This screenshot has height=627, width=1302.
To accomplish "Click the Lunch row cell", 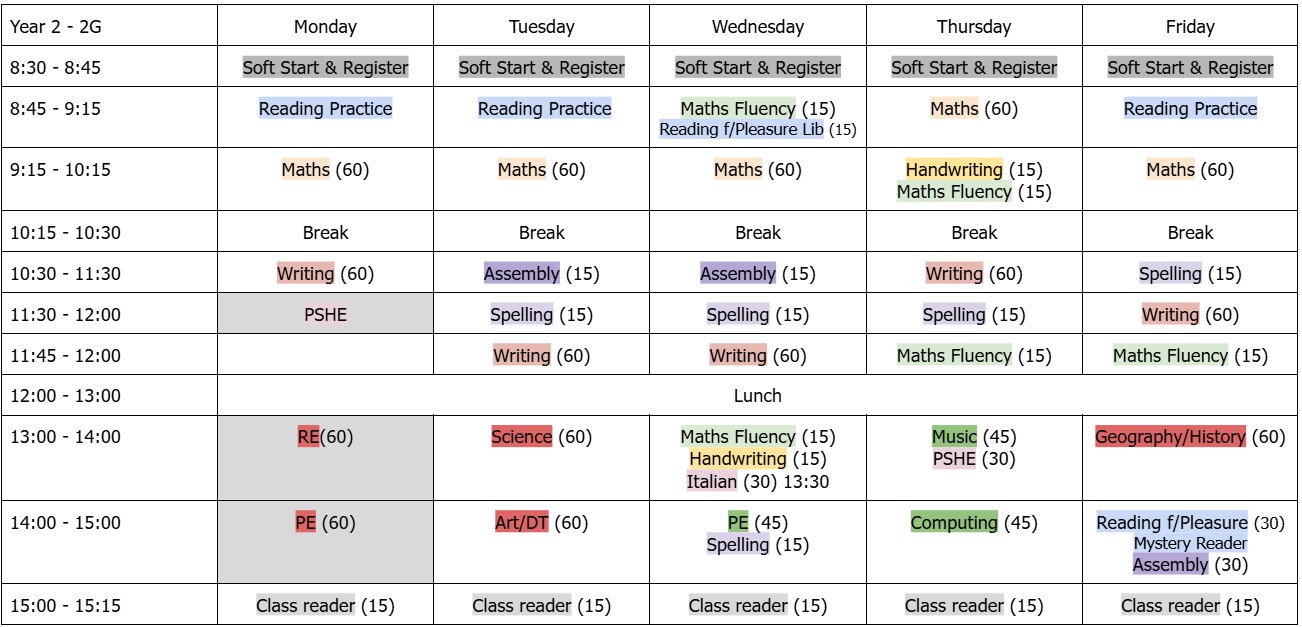I will [x=757, y=395].
